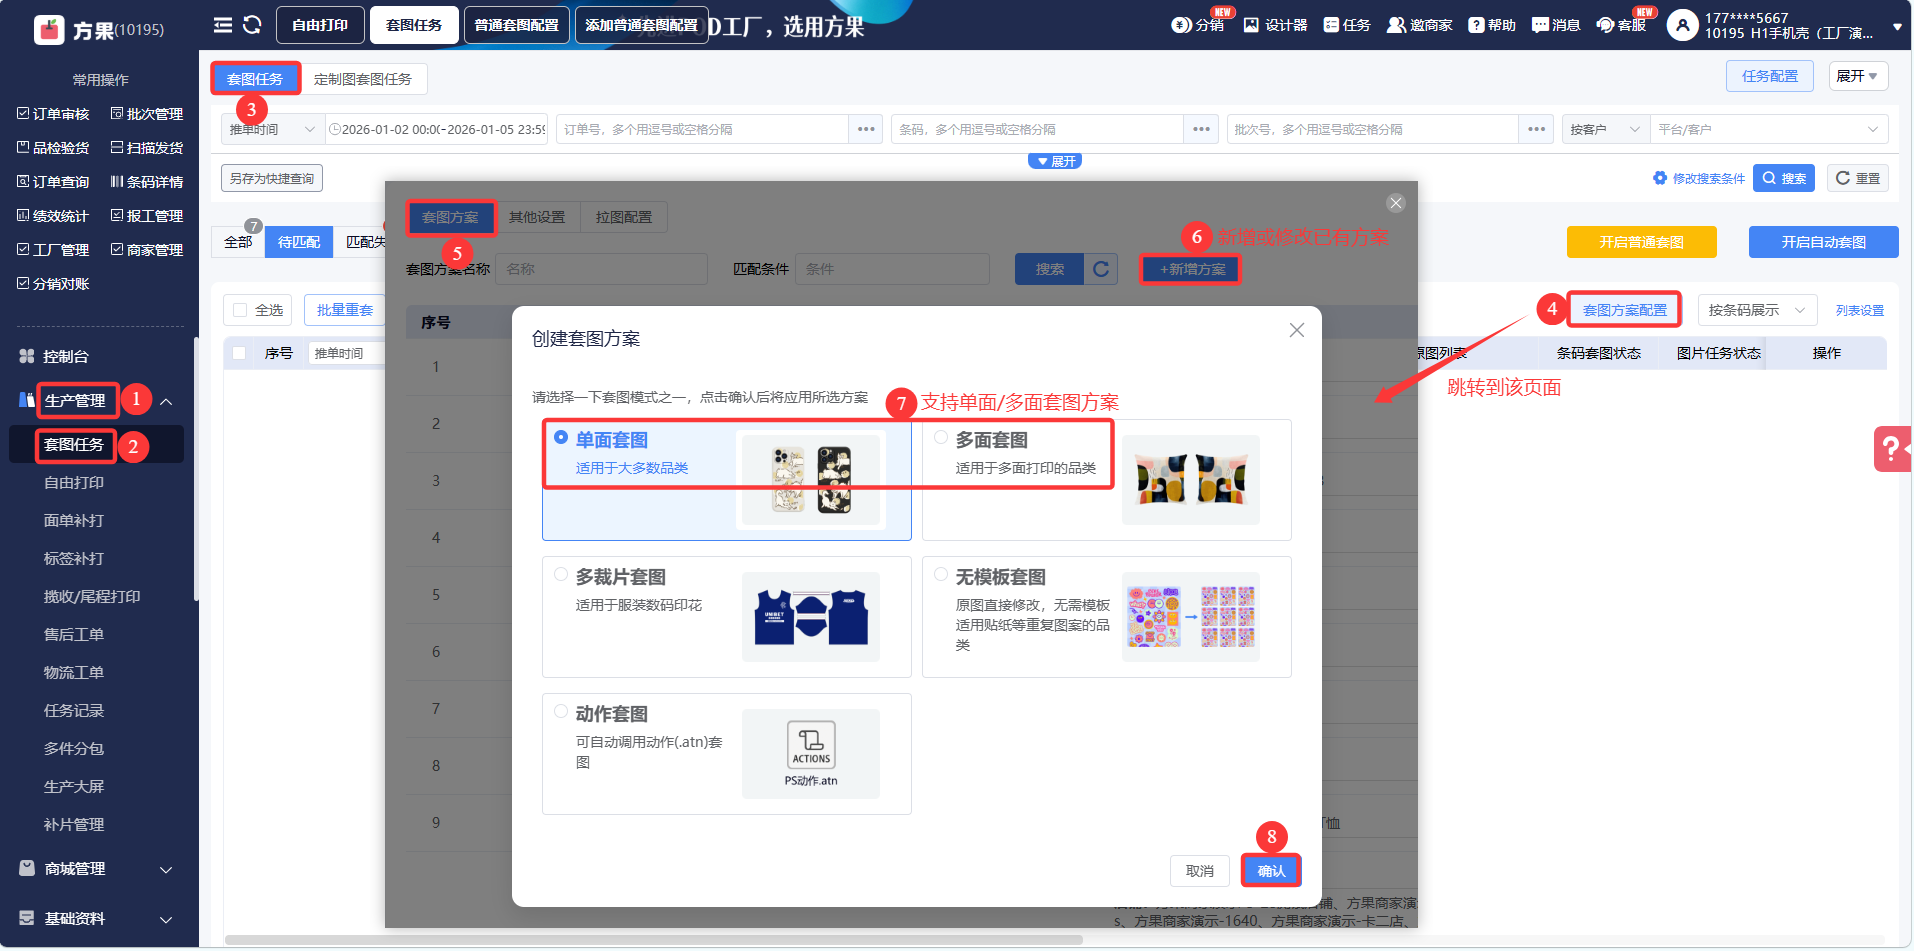1914x951 pixels.
Task: Click the 订单号 input field
Action: 703,129
